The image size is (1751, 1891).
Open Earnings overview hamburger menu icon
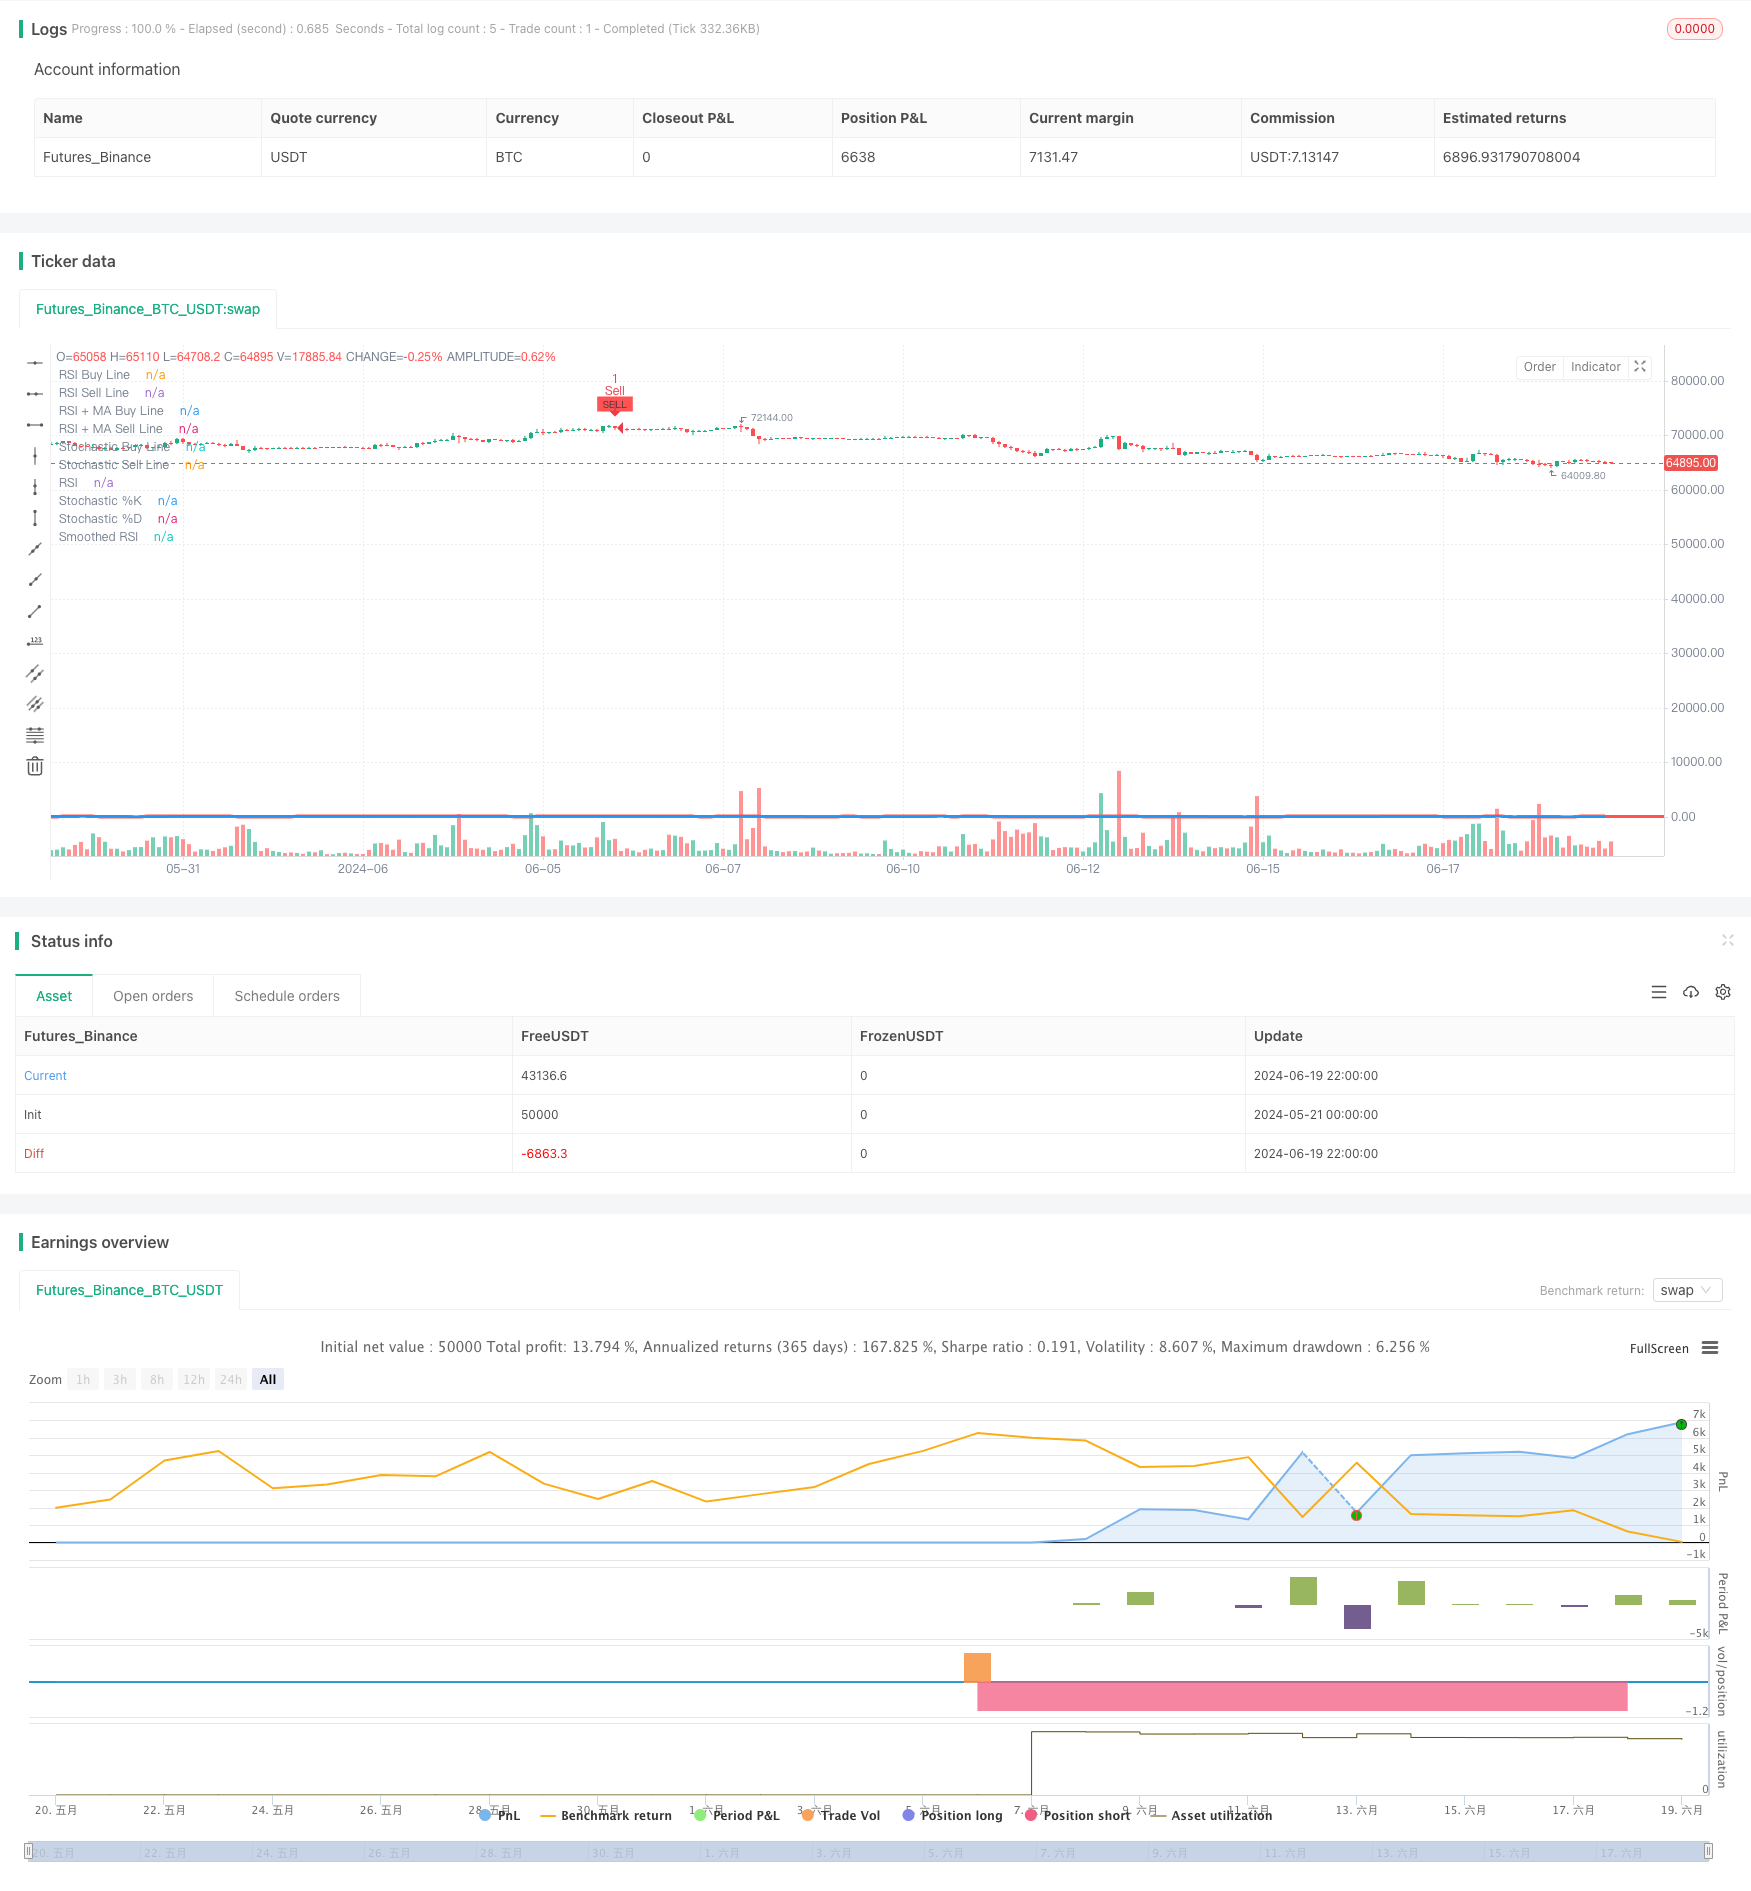[x=1710, y=1348]
